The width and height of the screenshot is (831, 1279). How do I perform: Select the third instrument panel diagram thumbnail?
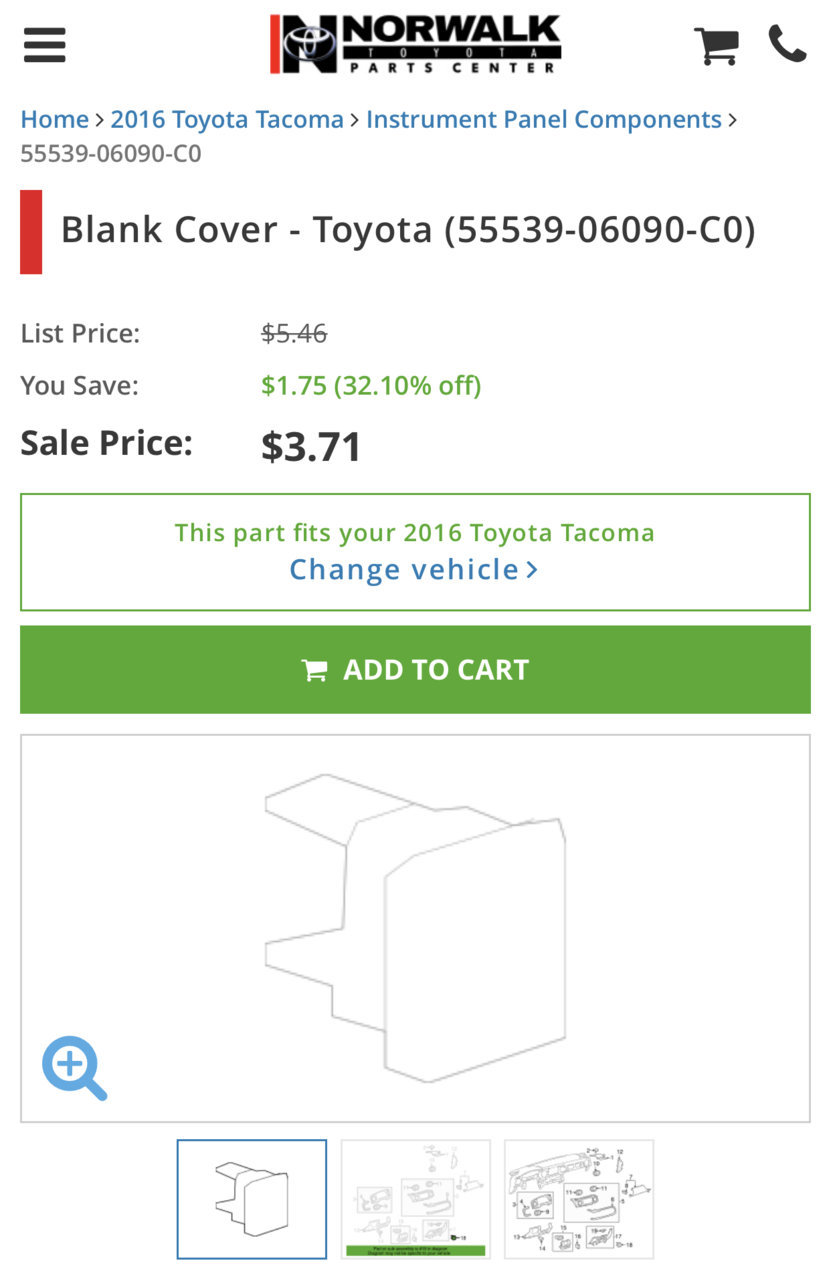click(x=579, y=1199)
